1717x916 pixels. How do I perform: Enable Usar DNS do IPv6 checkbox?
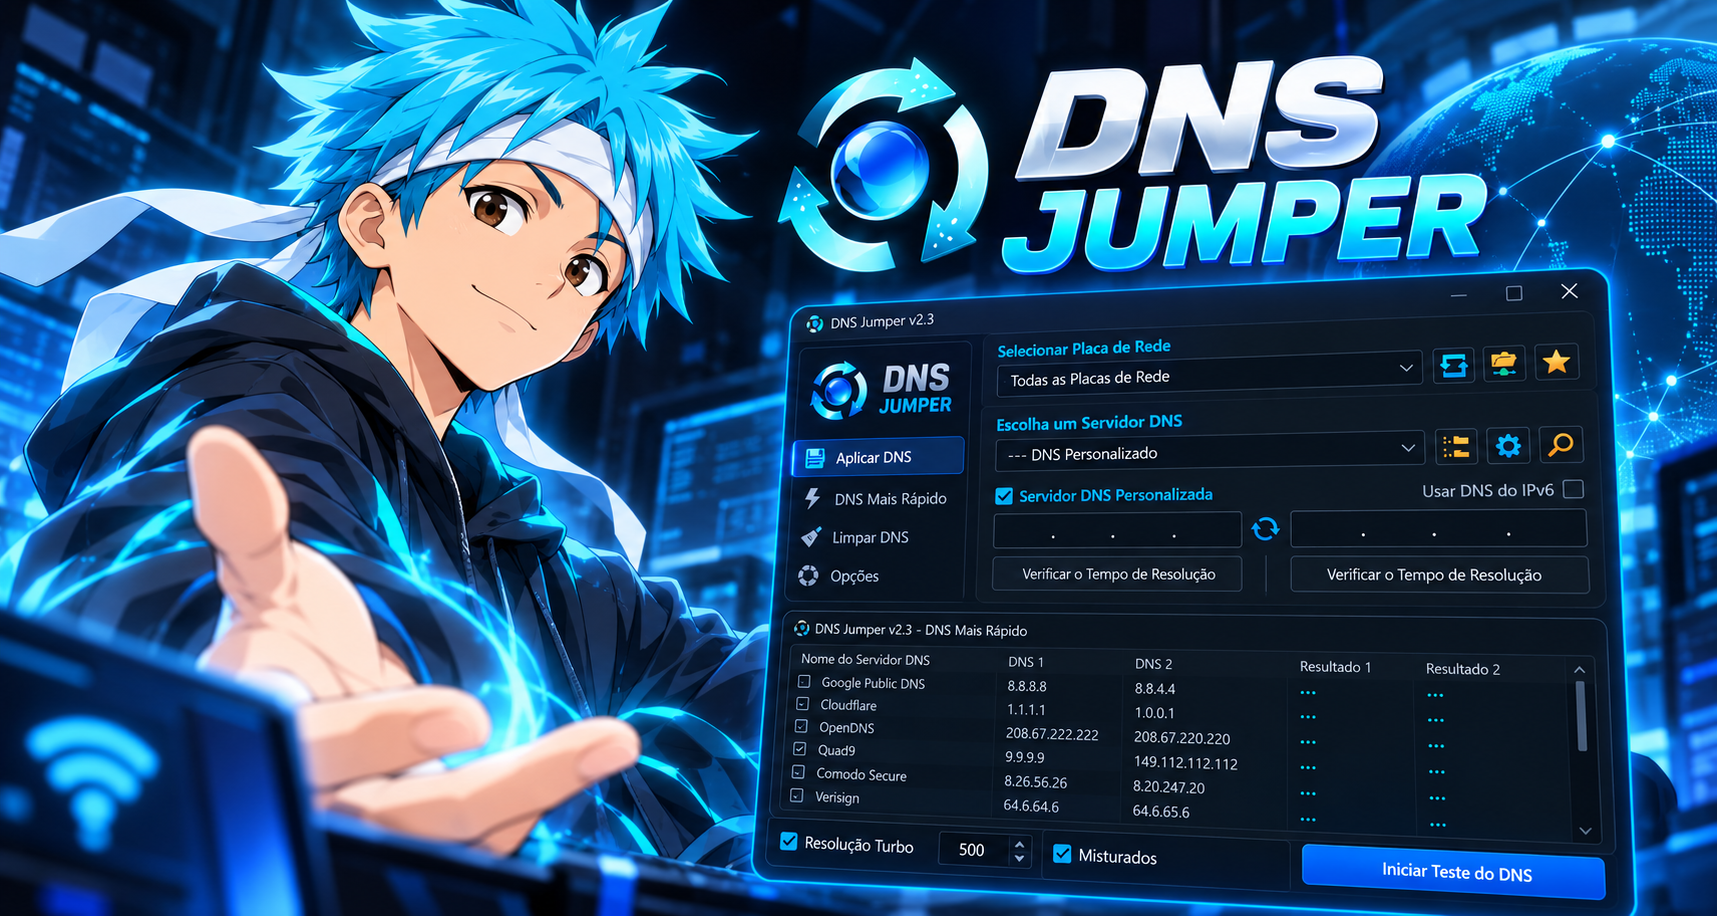pyautogui.click(x=1573, y=489)
